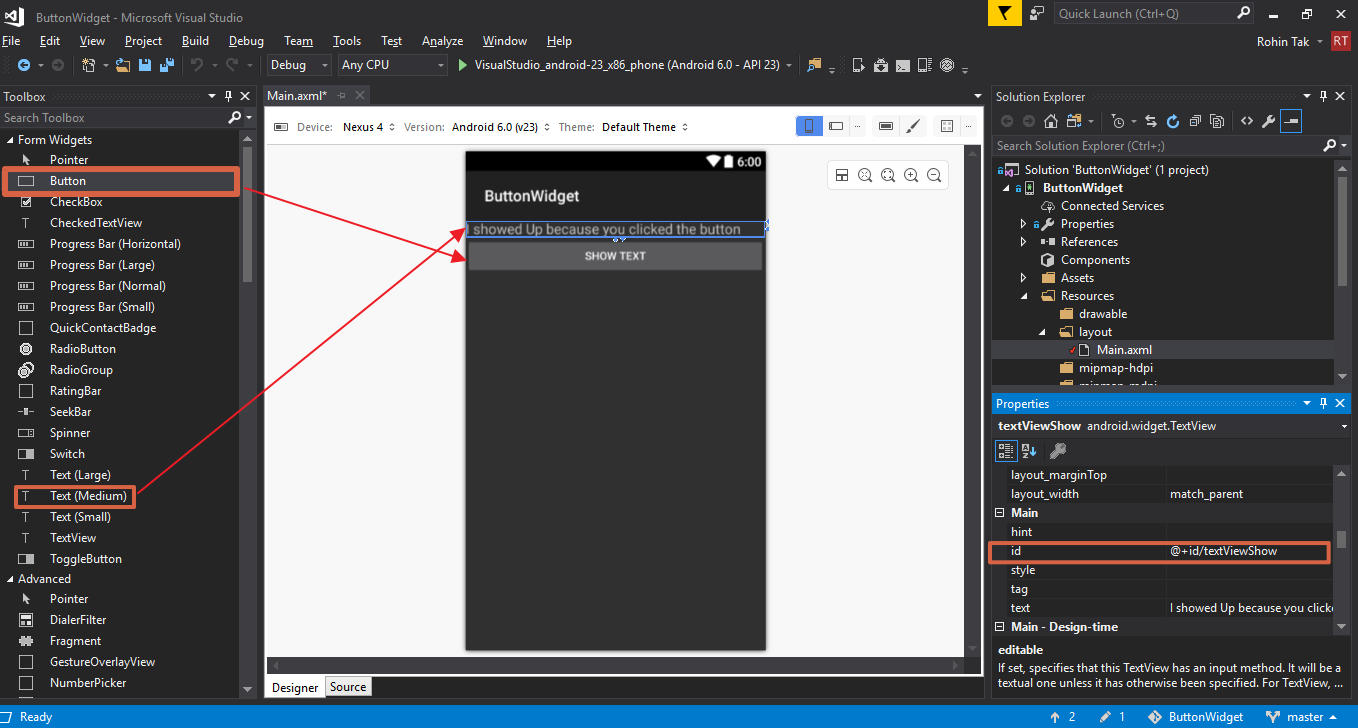Expand the Assets folder in Solution Explorer
1358x728 pixels.
click(1023, 278)
